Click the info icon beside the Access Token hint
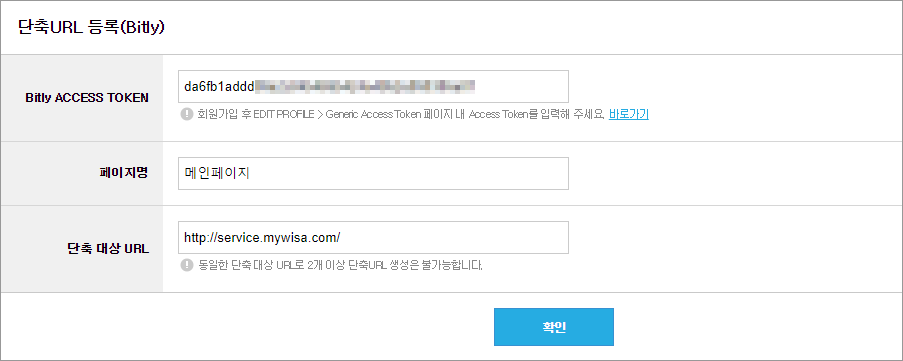The height and width of the screenshot is (361, 903). coord(187,114)
